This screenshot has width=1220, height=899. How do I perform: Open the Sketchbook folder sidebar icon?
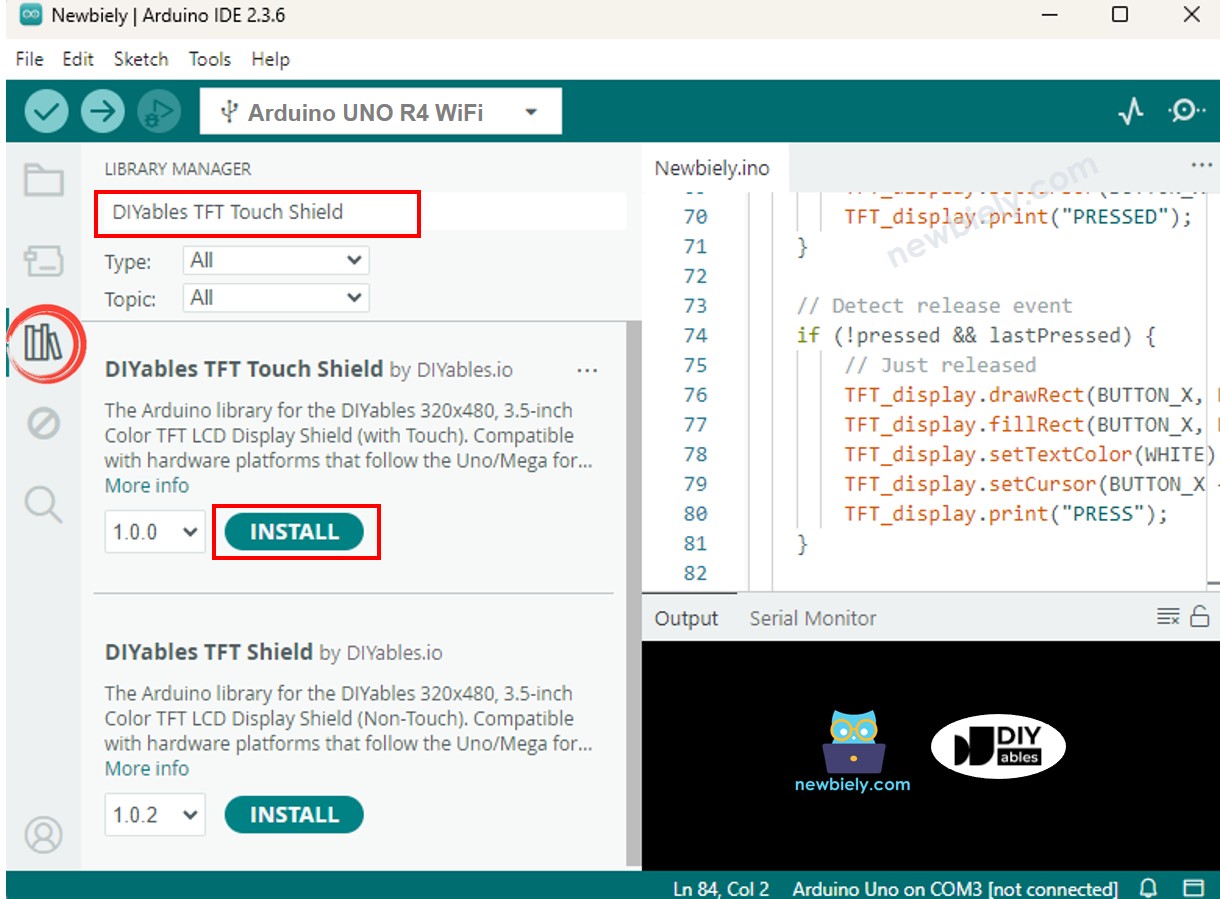44,182
